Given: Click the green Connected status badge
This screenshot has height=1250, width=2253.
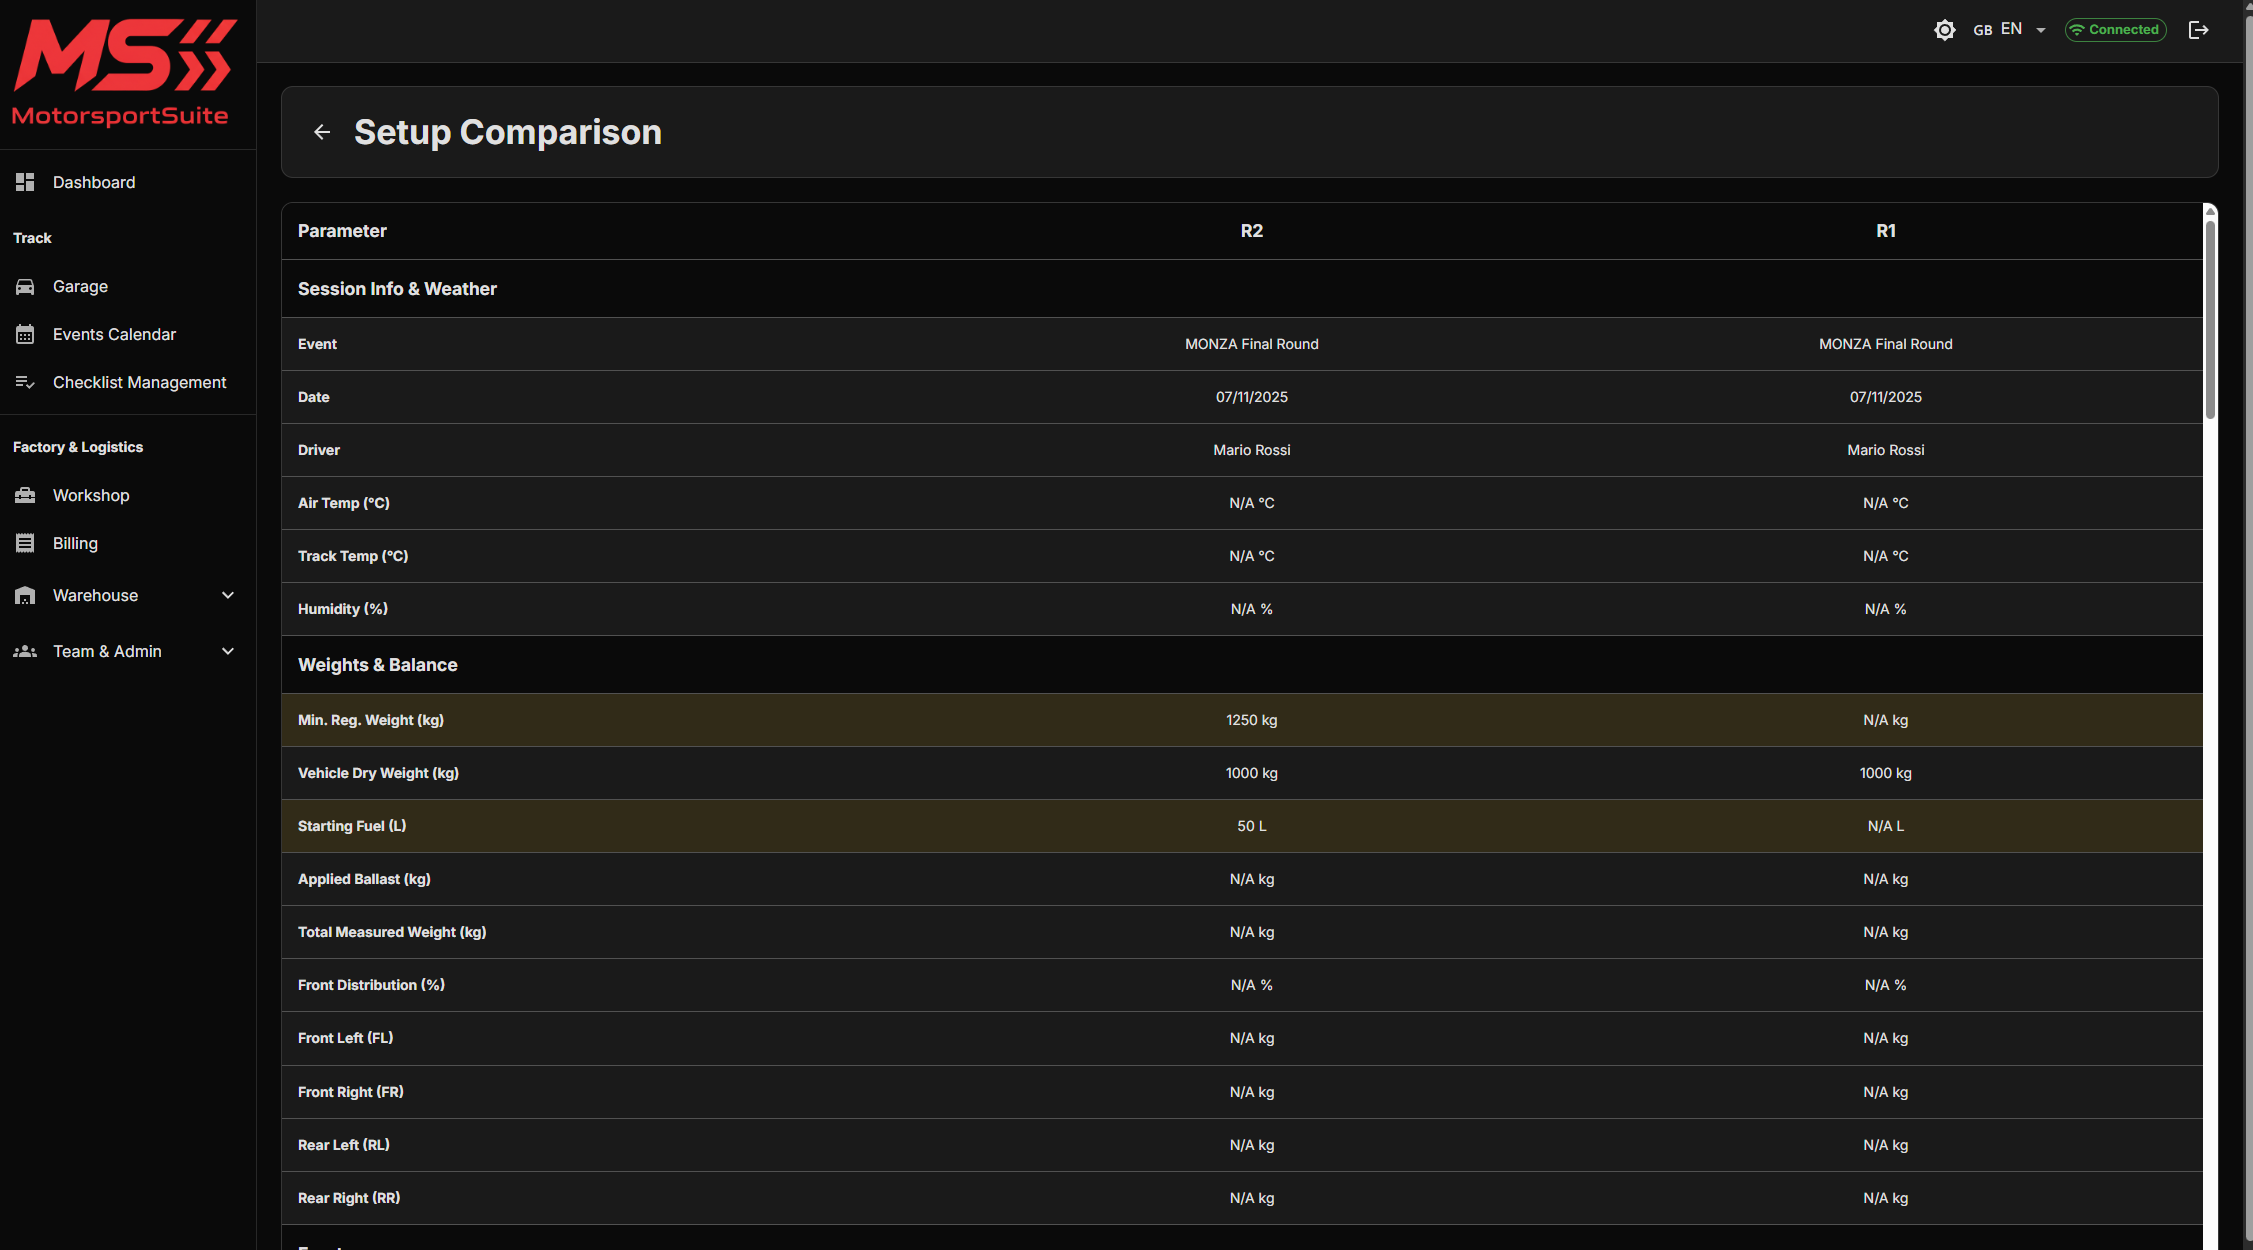Looking at the screenshot, I should coord(2115,30).
